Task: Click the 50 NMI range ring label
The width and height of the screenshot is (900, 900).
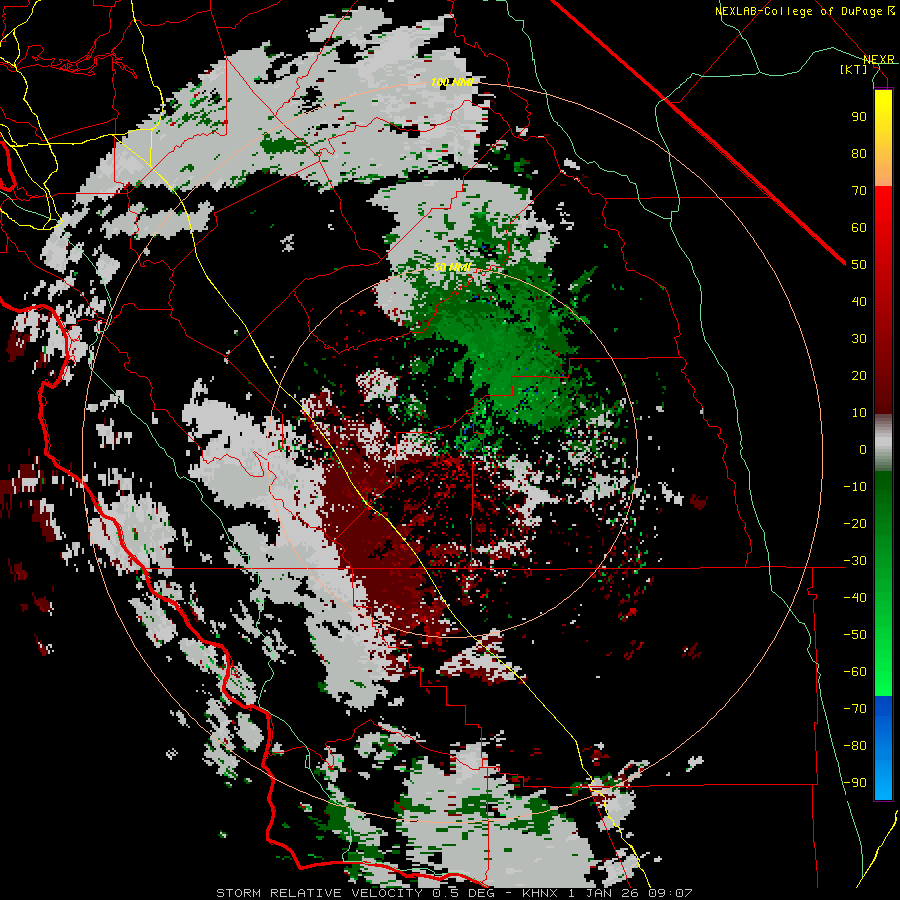Action: (452, 267)
